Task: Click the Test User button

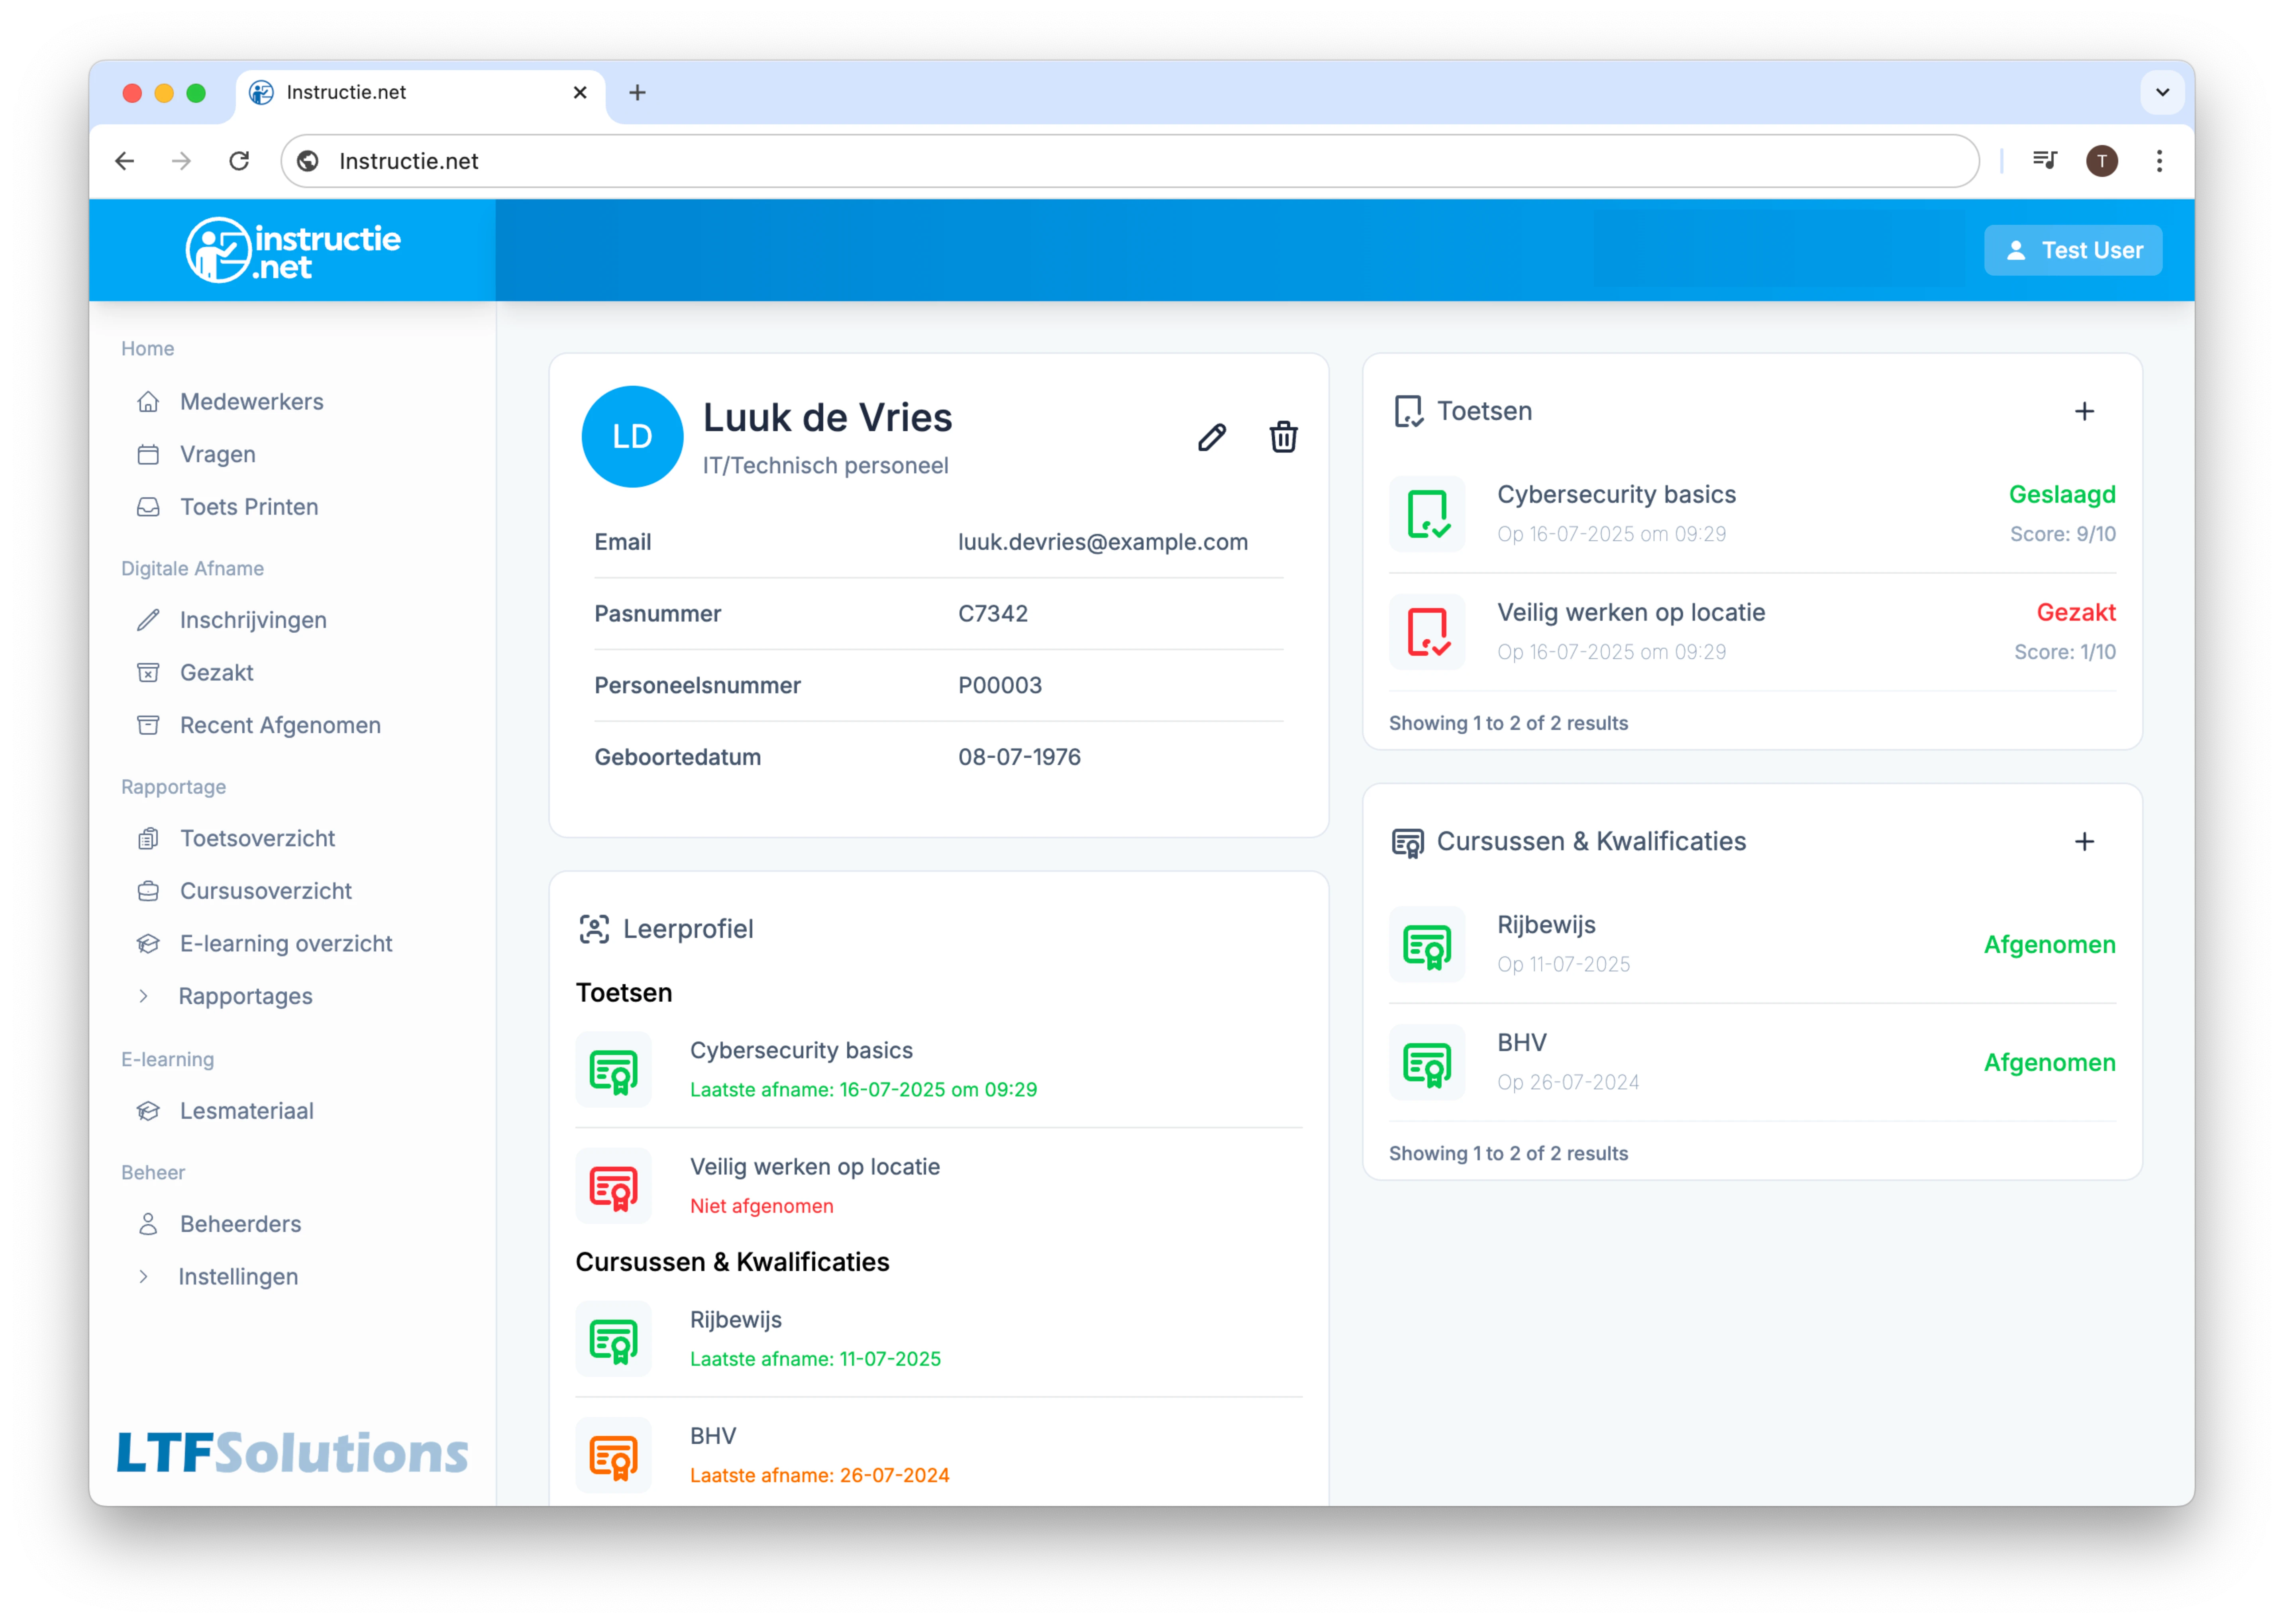Action: pyautogui.click(x=2072, y=250)
